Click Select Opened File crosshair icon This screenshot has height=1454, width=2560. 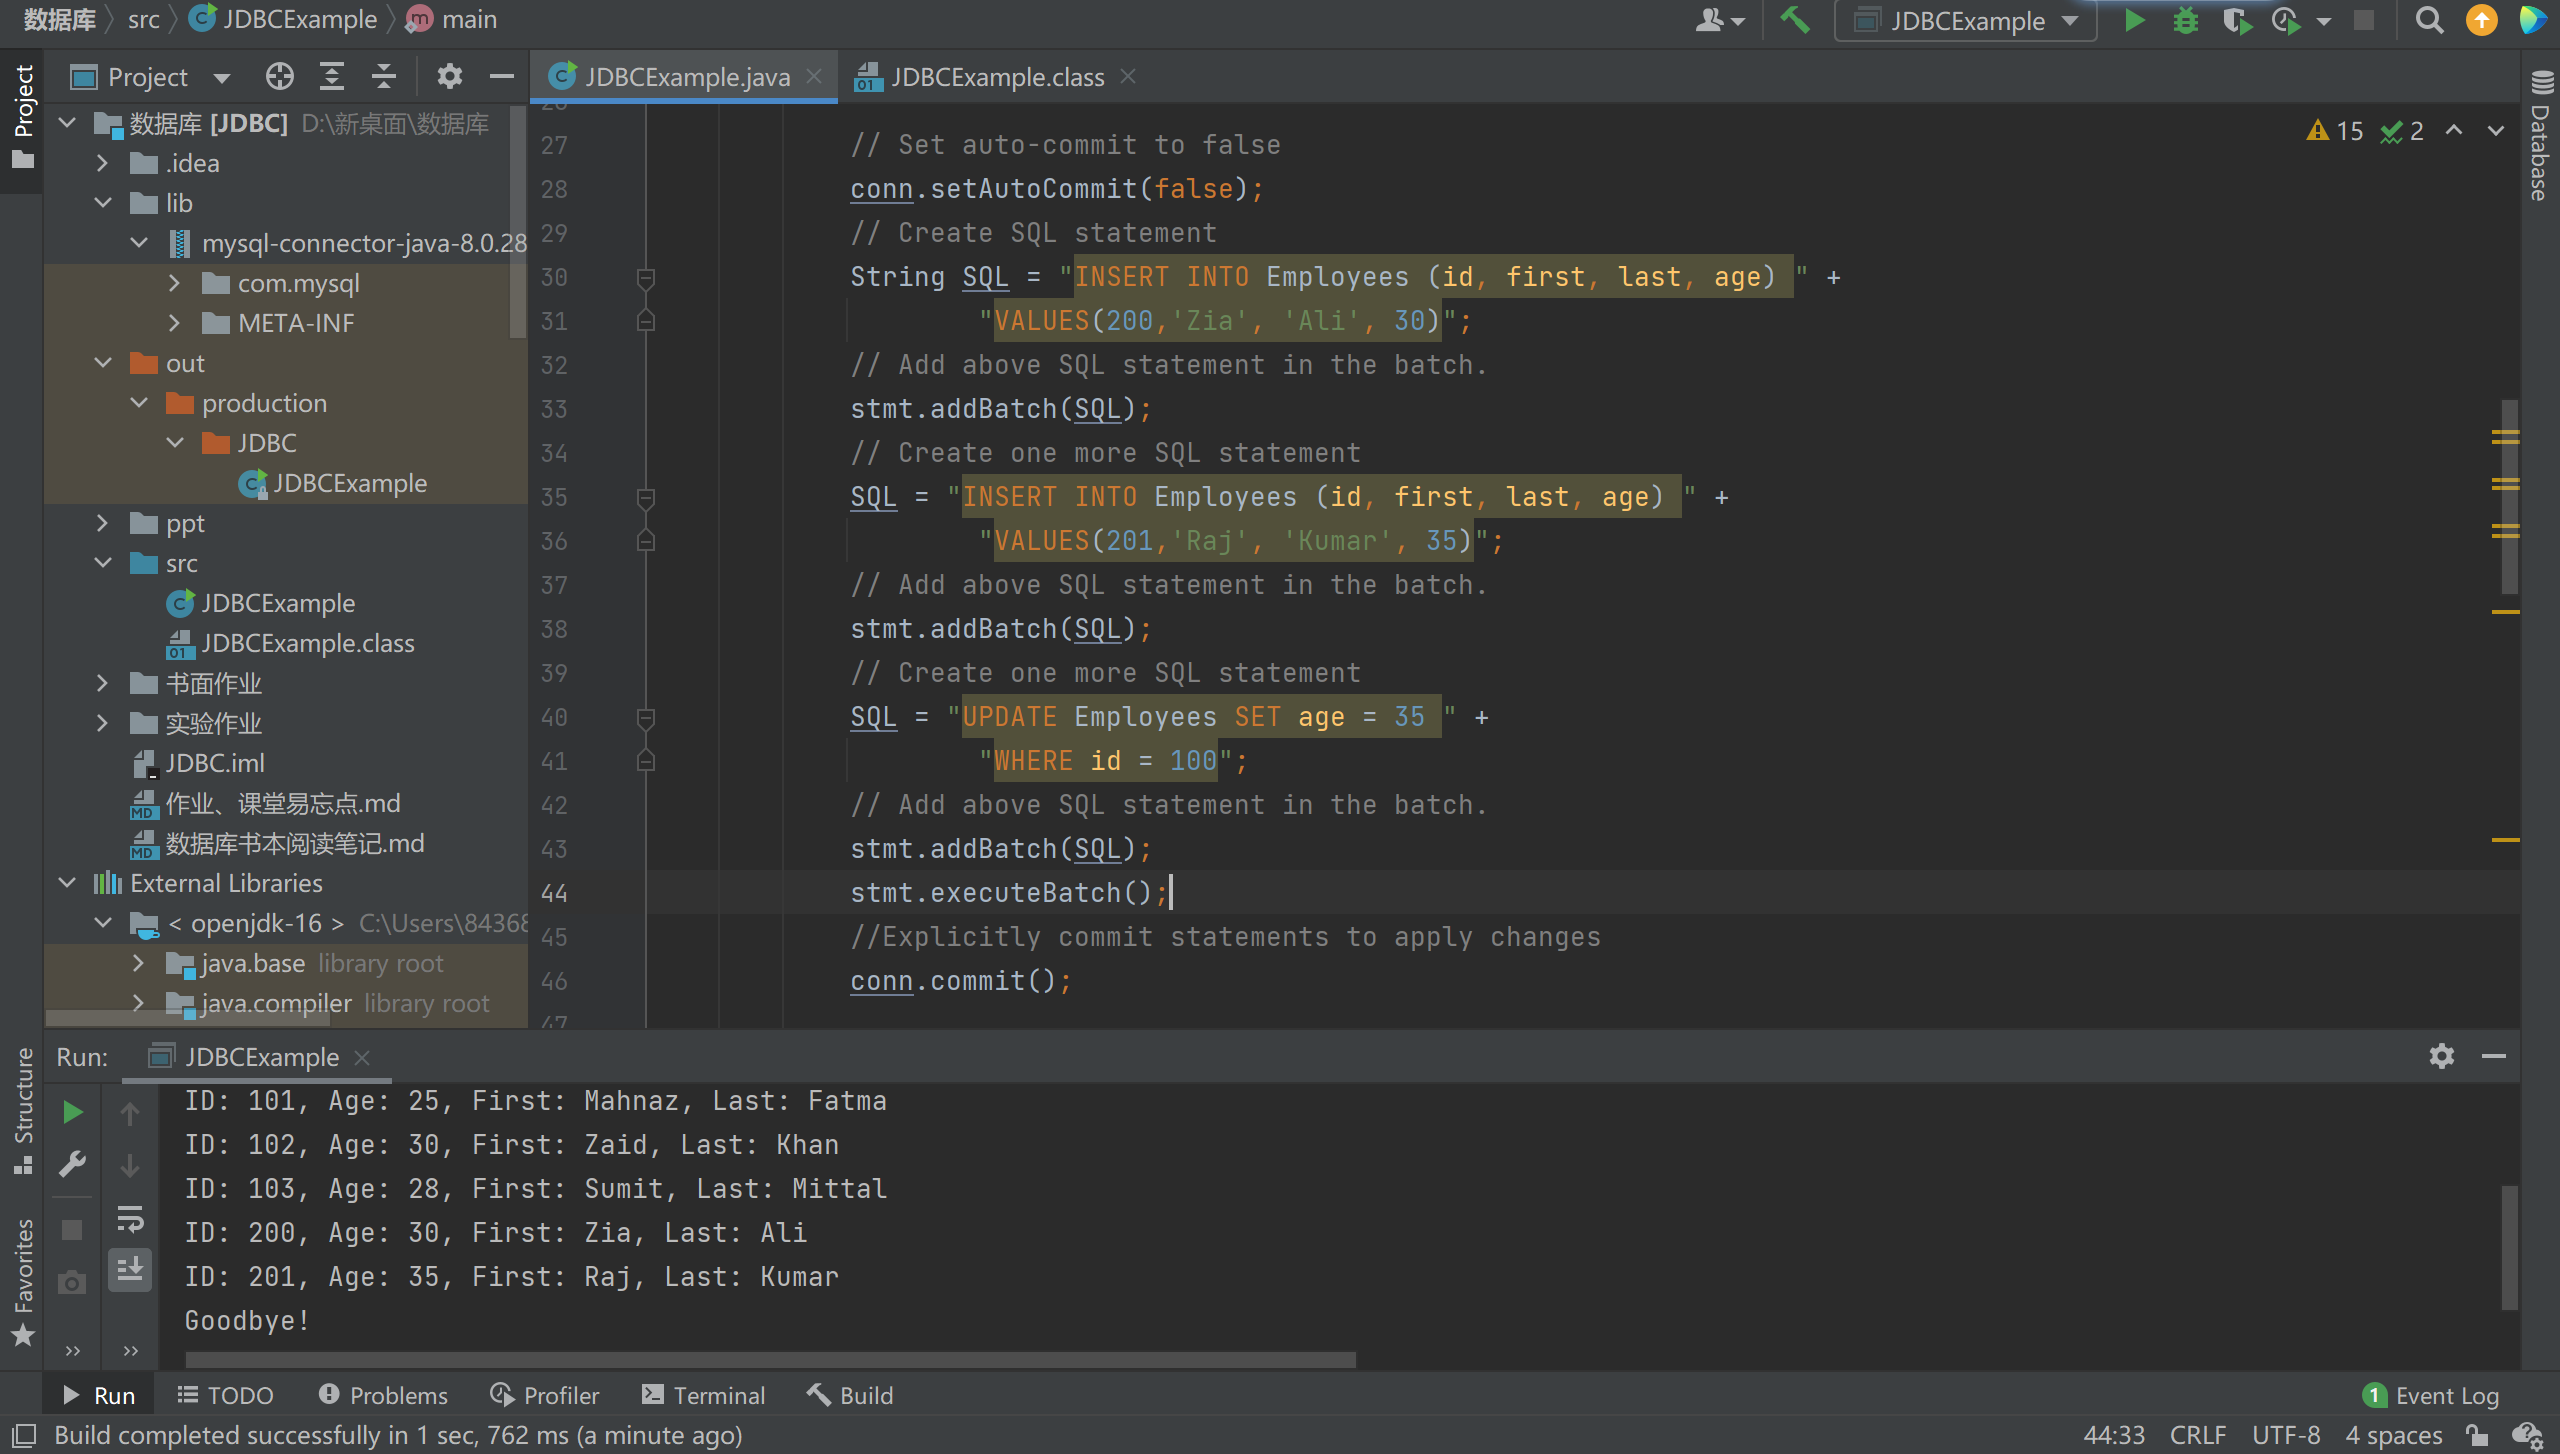point(280,77)
